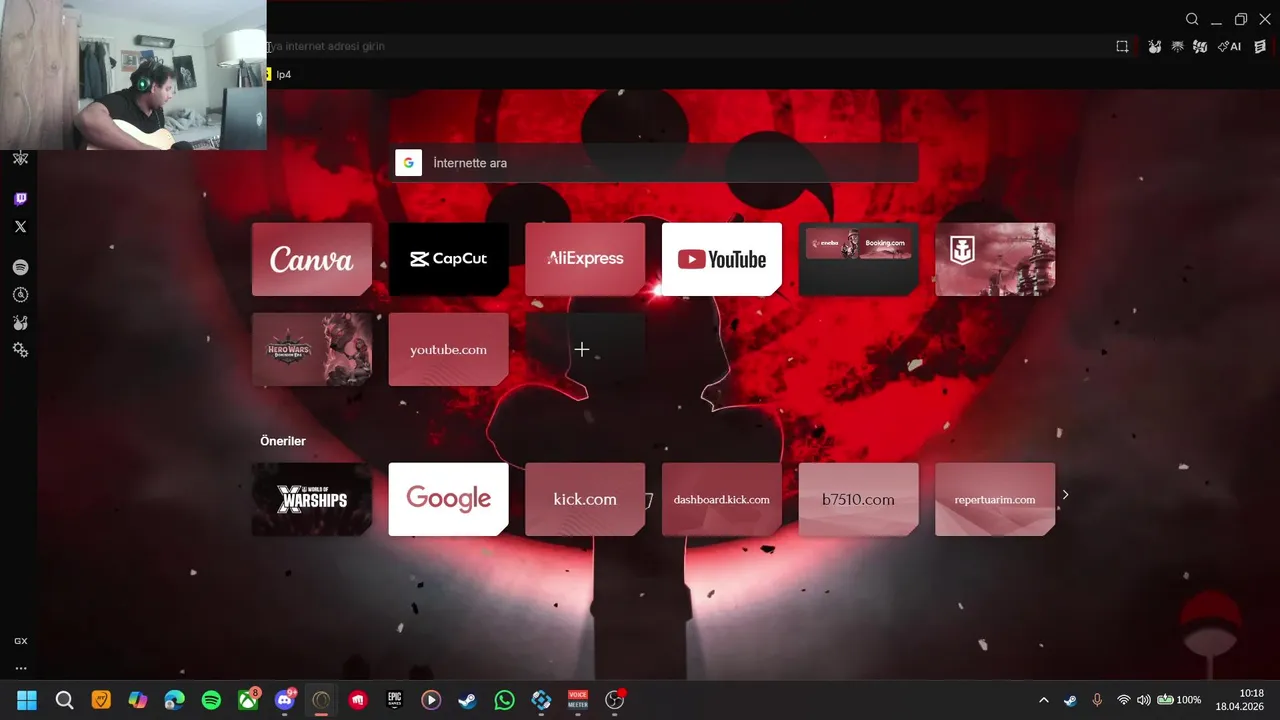Click the Google logo in the search box

[408, 163]
